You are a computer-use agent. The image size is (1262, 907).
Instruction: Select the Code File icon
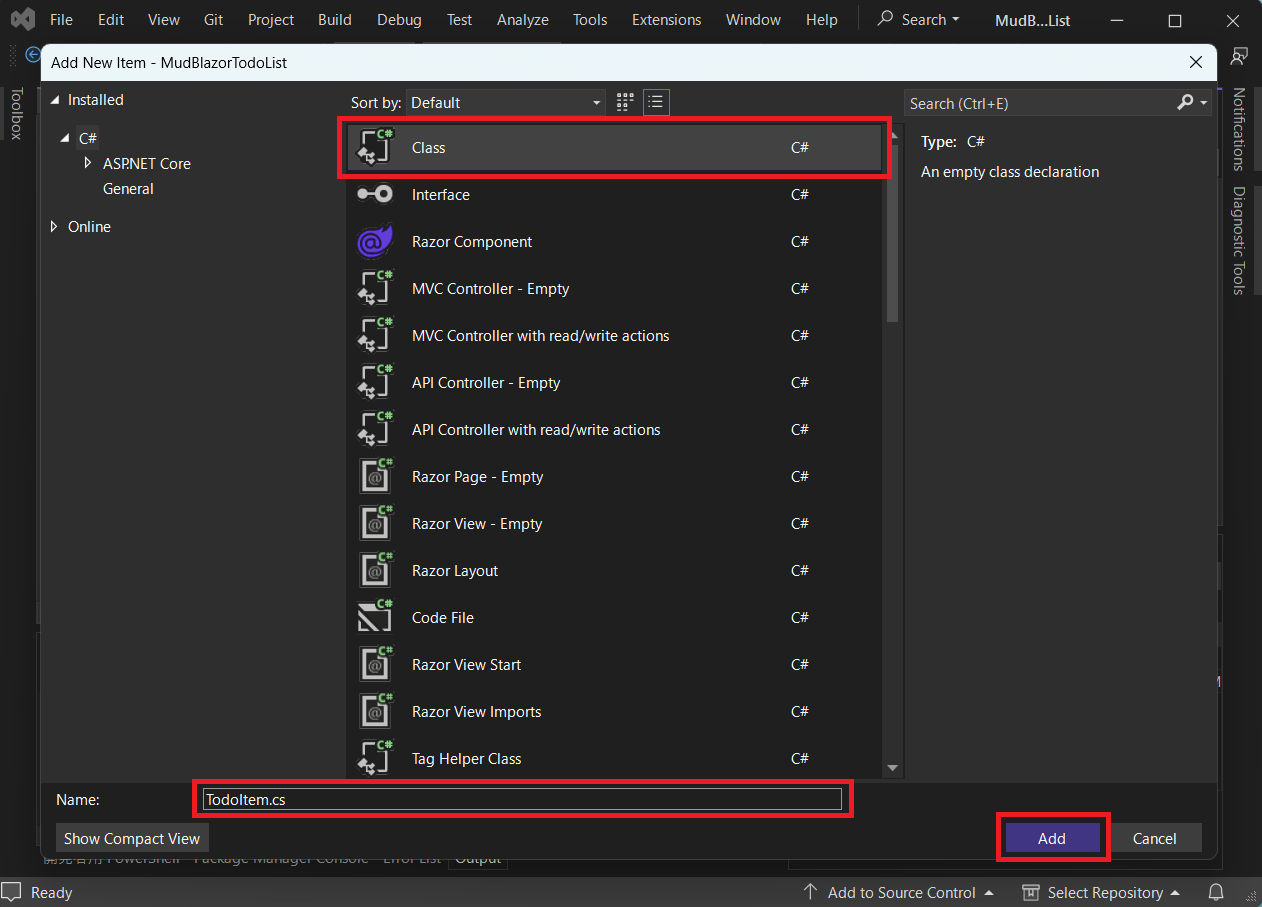(x=375, y=617)
